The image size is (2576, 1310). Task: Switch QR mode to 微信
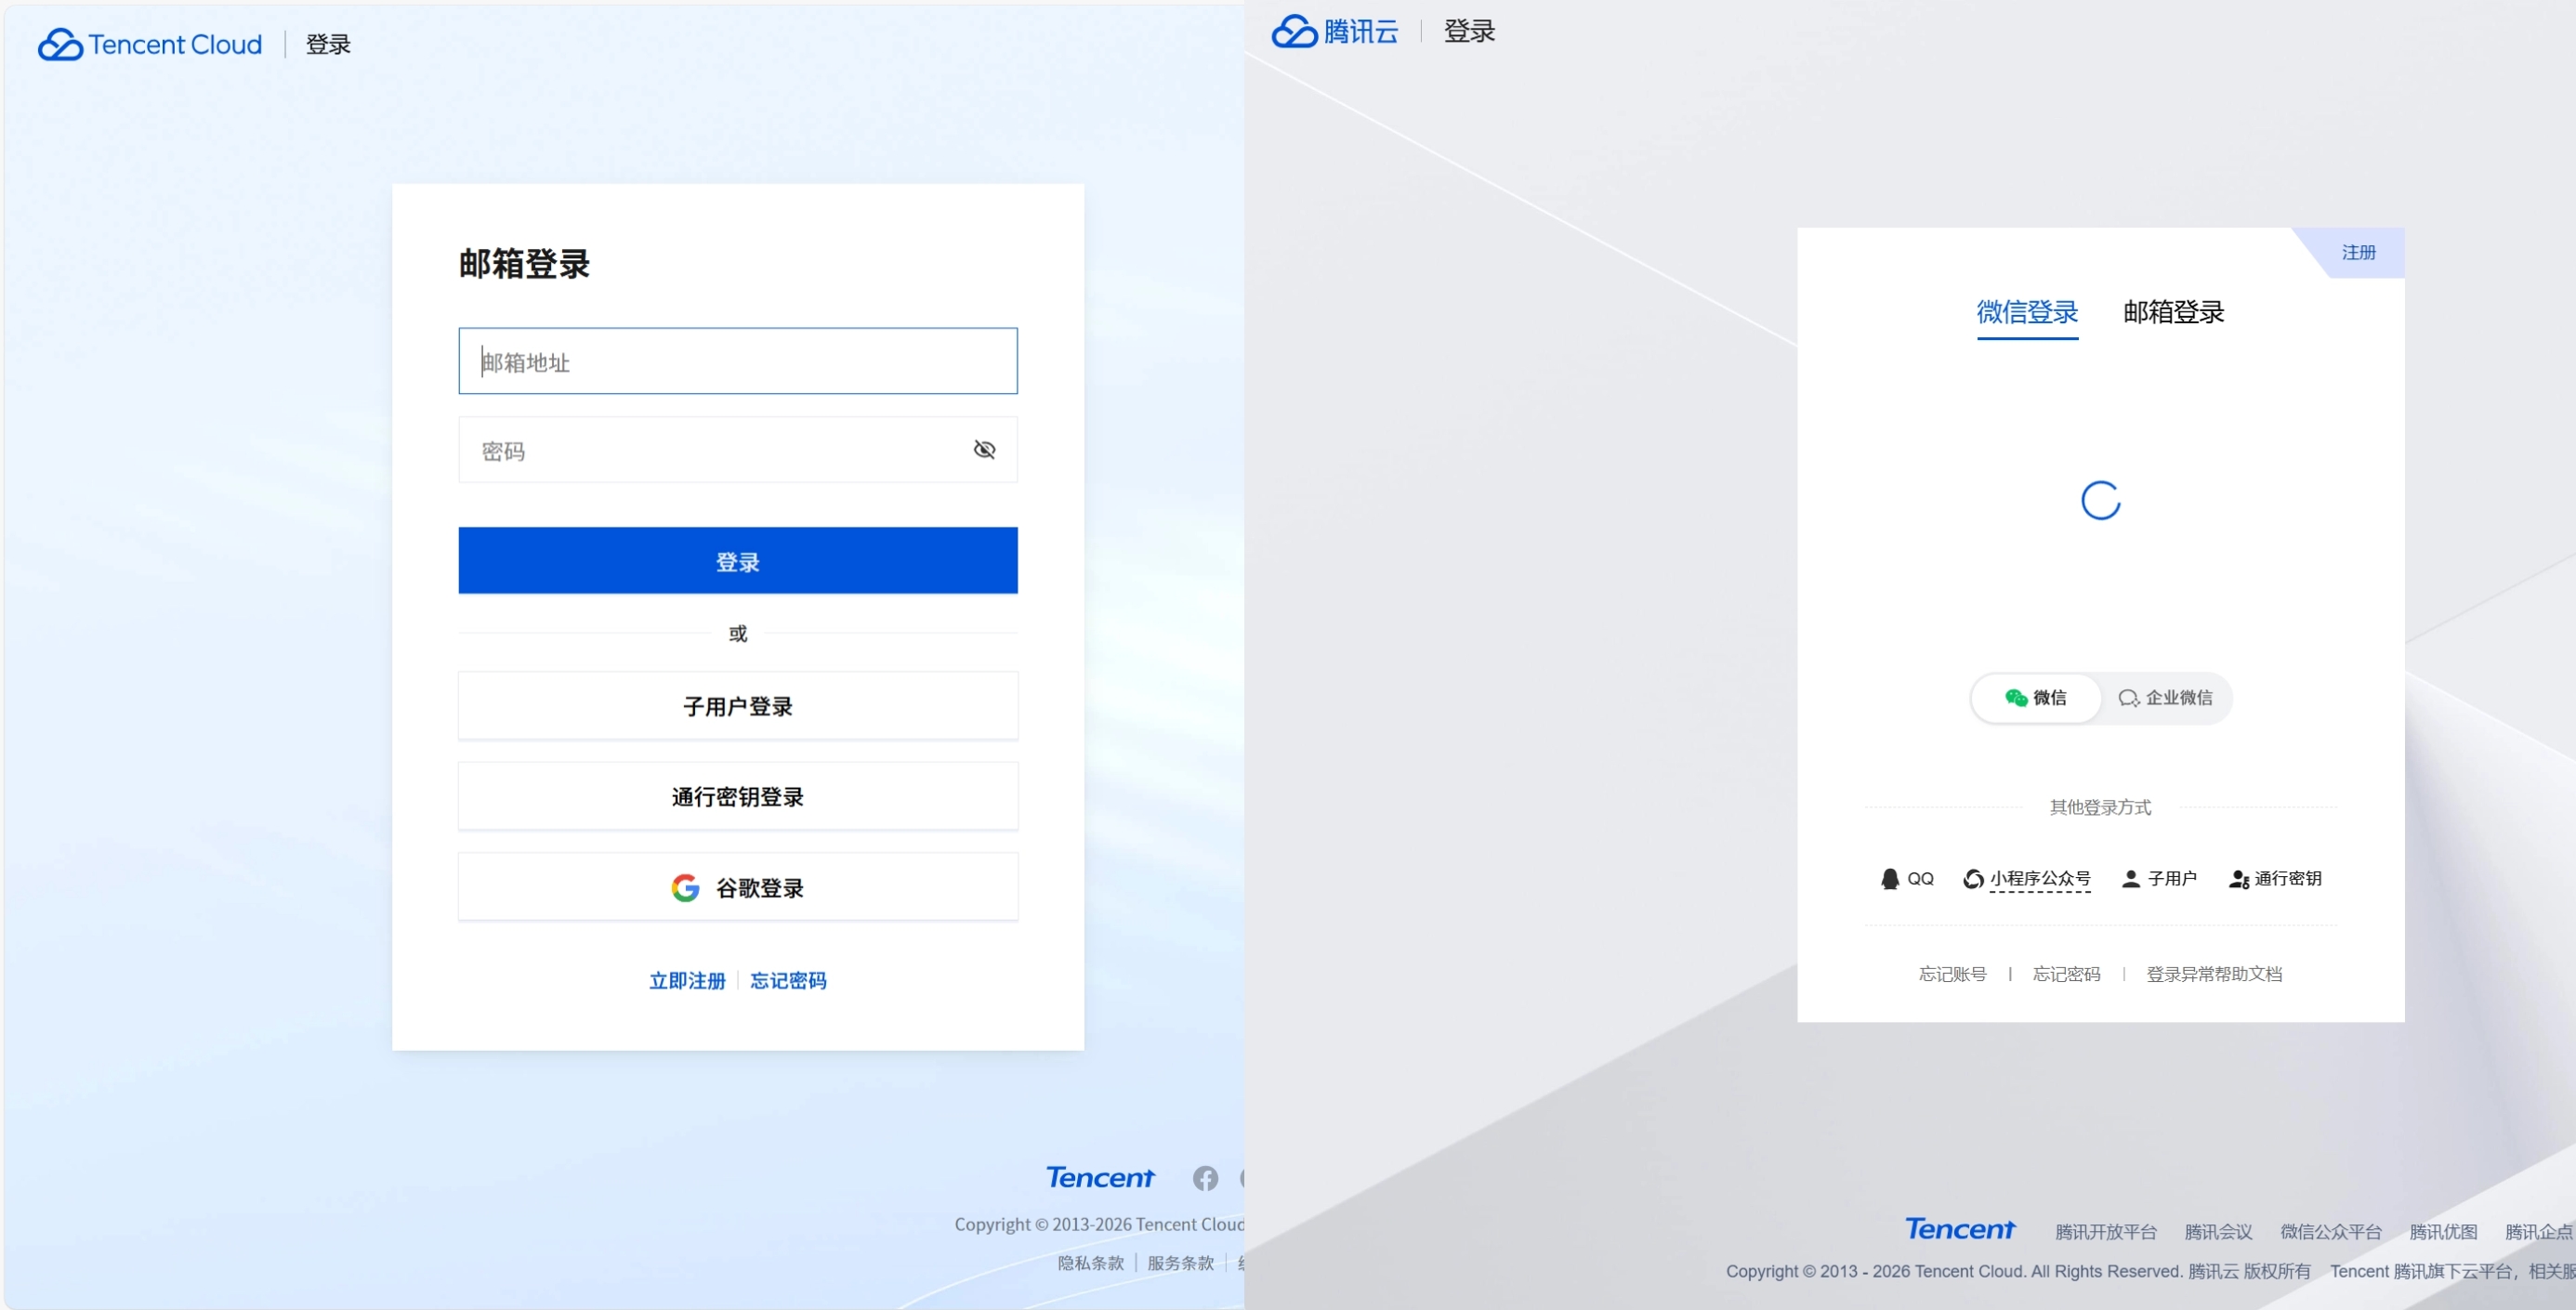coord(2035,697)
